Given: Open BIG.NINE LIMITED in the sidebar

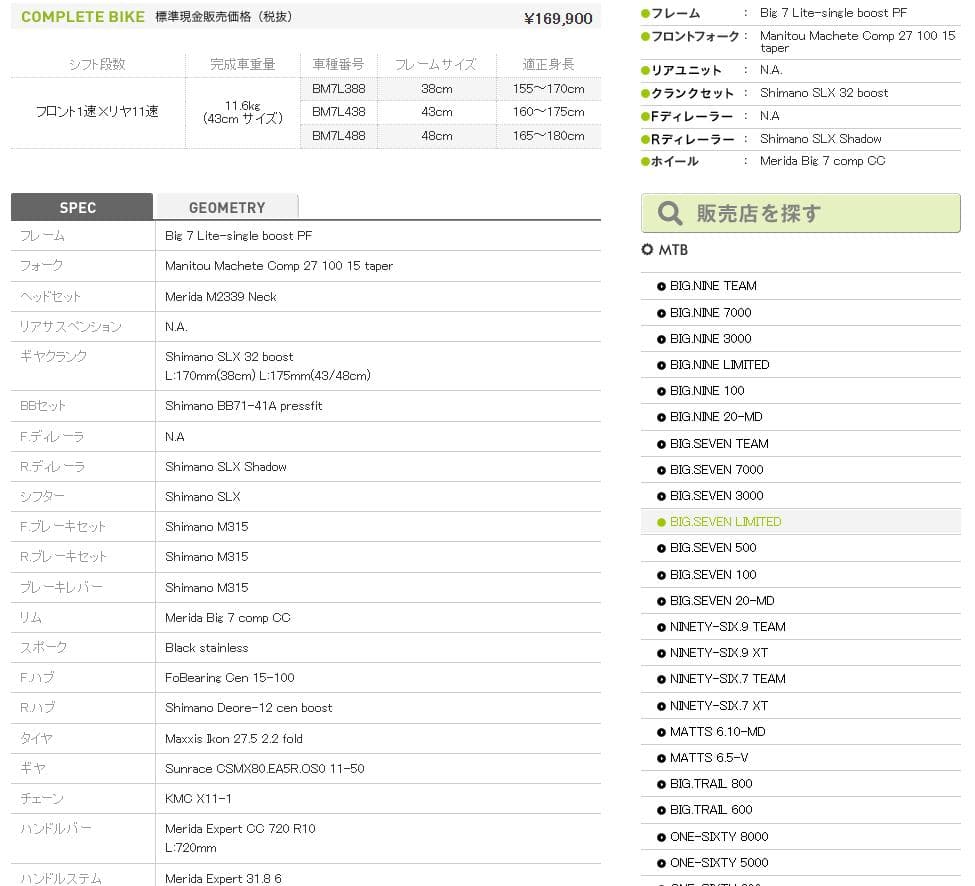Looking at the screenshot, I should [719, 364].
